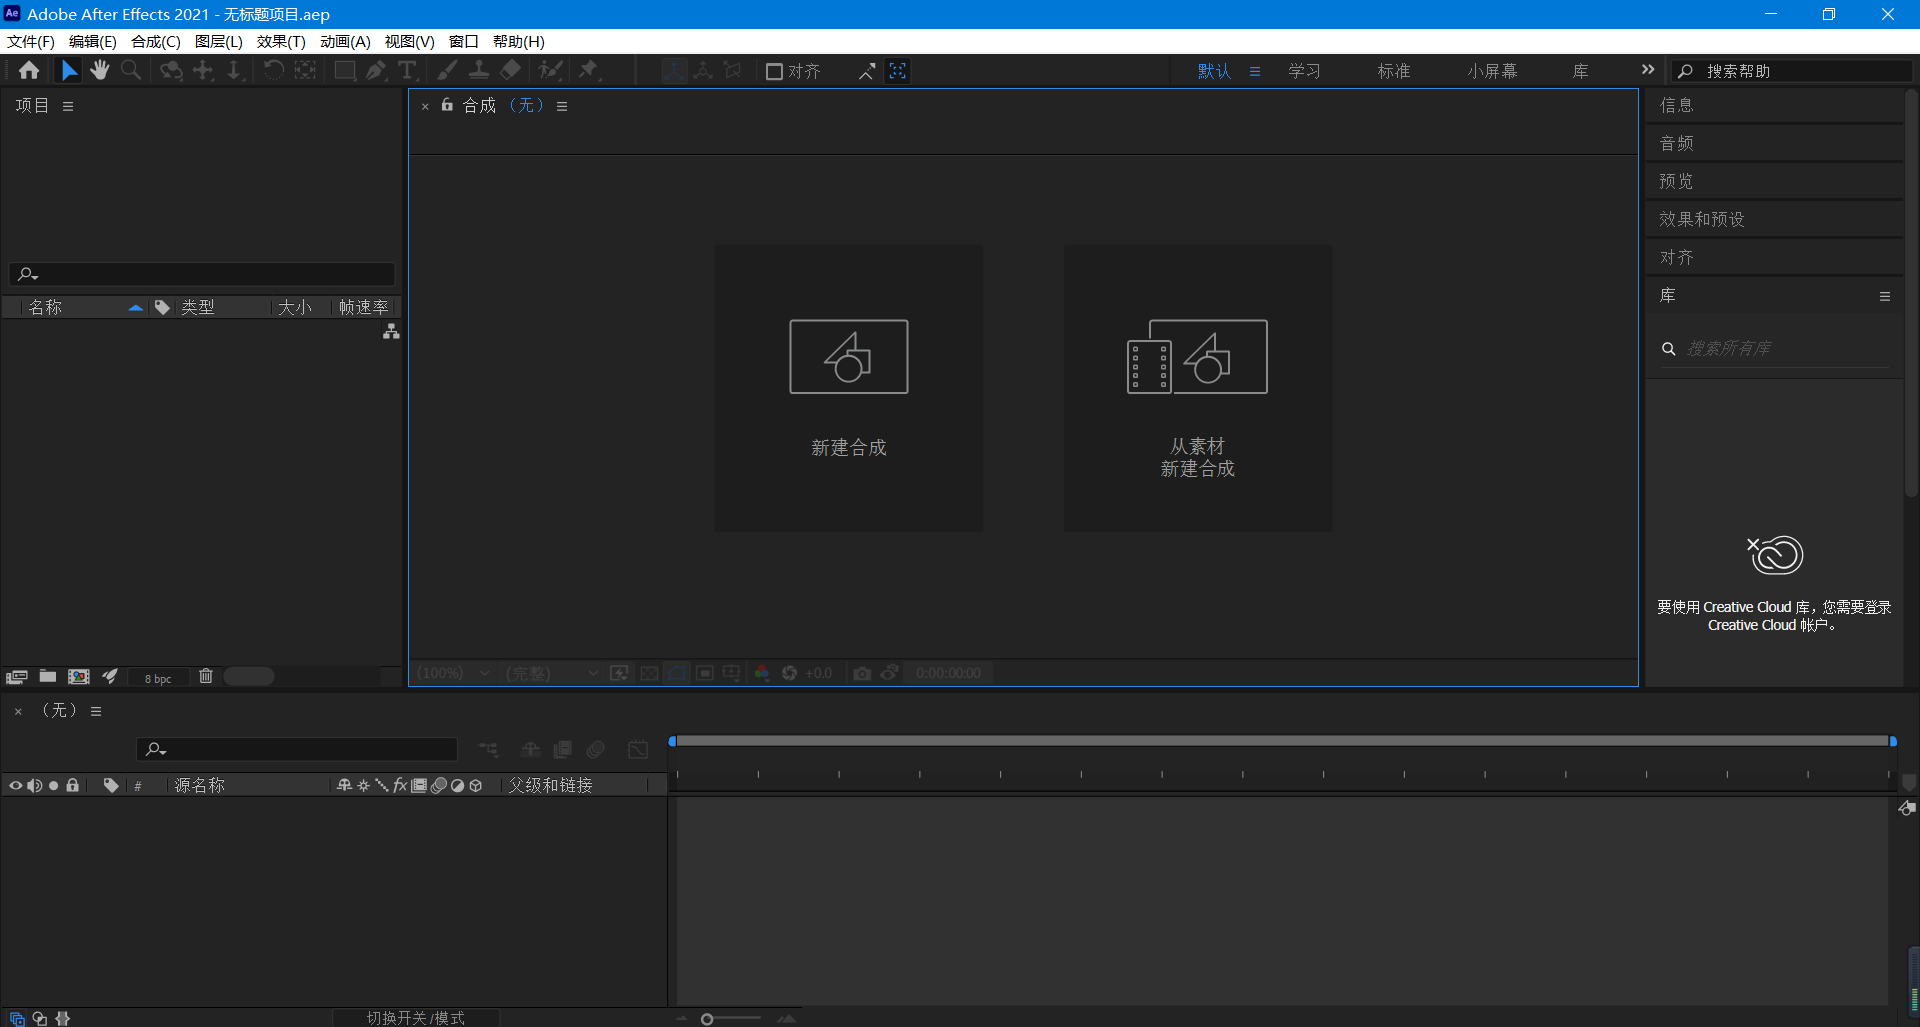Select the Pen tool
The height and width of the screenshot is (1027, 1920).
[376, 70]
